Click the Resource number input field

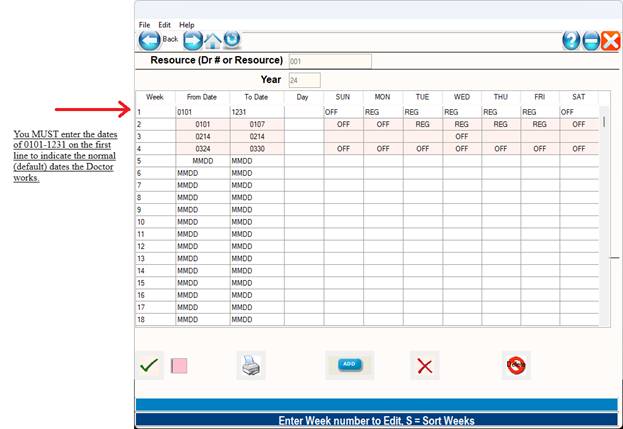pos(329,61)
